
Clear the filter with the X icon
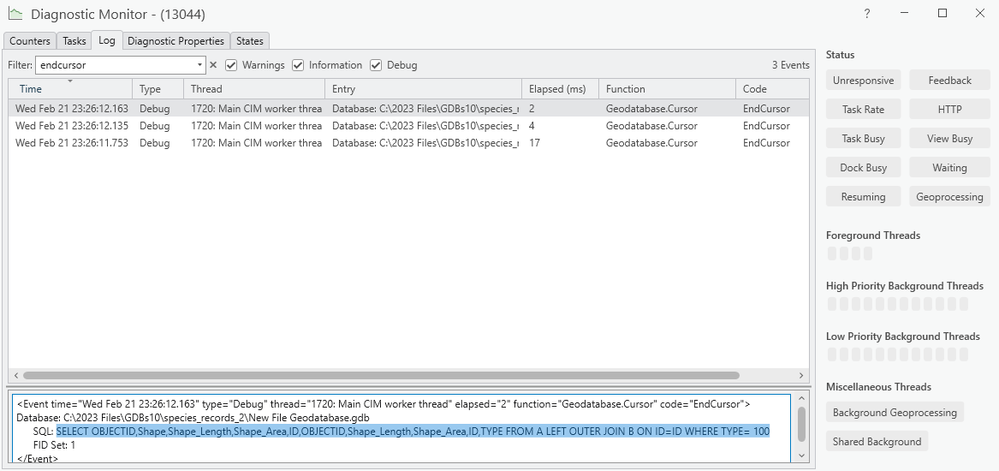[x=213, y=65]
